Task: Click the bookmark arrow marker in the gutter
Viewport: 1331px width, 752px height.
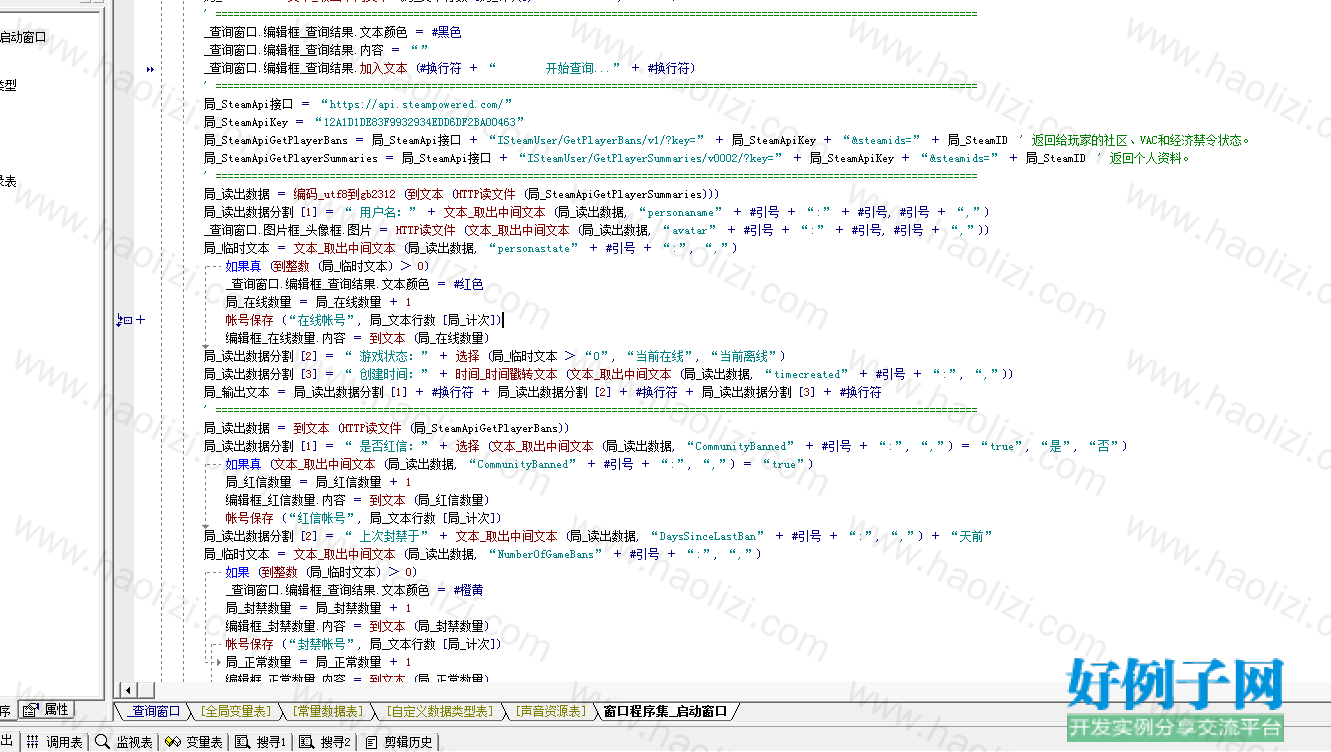Action: click(151, 69)
